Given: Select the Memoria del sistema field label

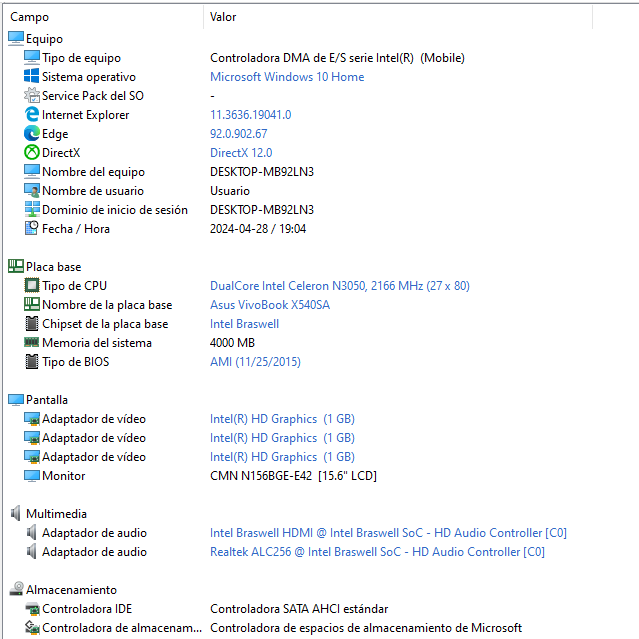Looking at the screenshot, I should pos(97,343).
